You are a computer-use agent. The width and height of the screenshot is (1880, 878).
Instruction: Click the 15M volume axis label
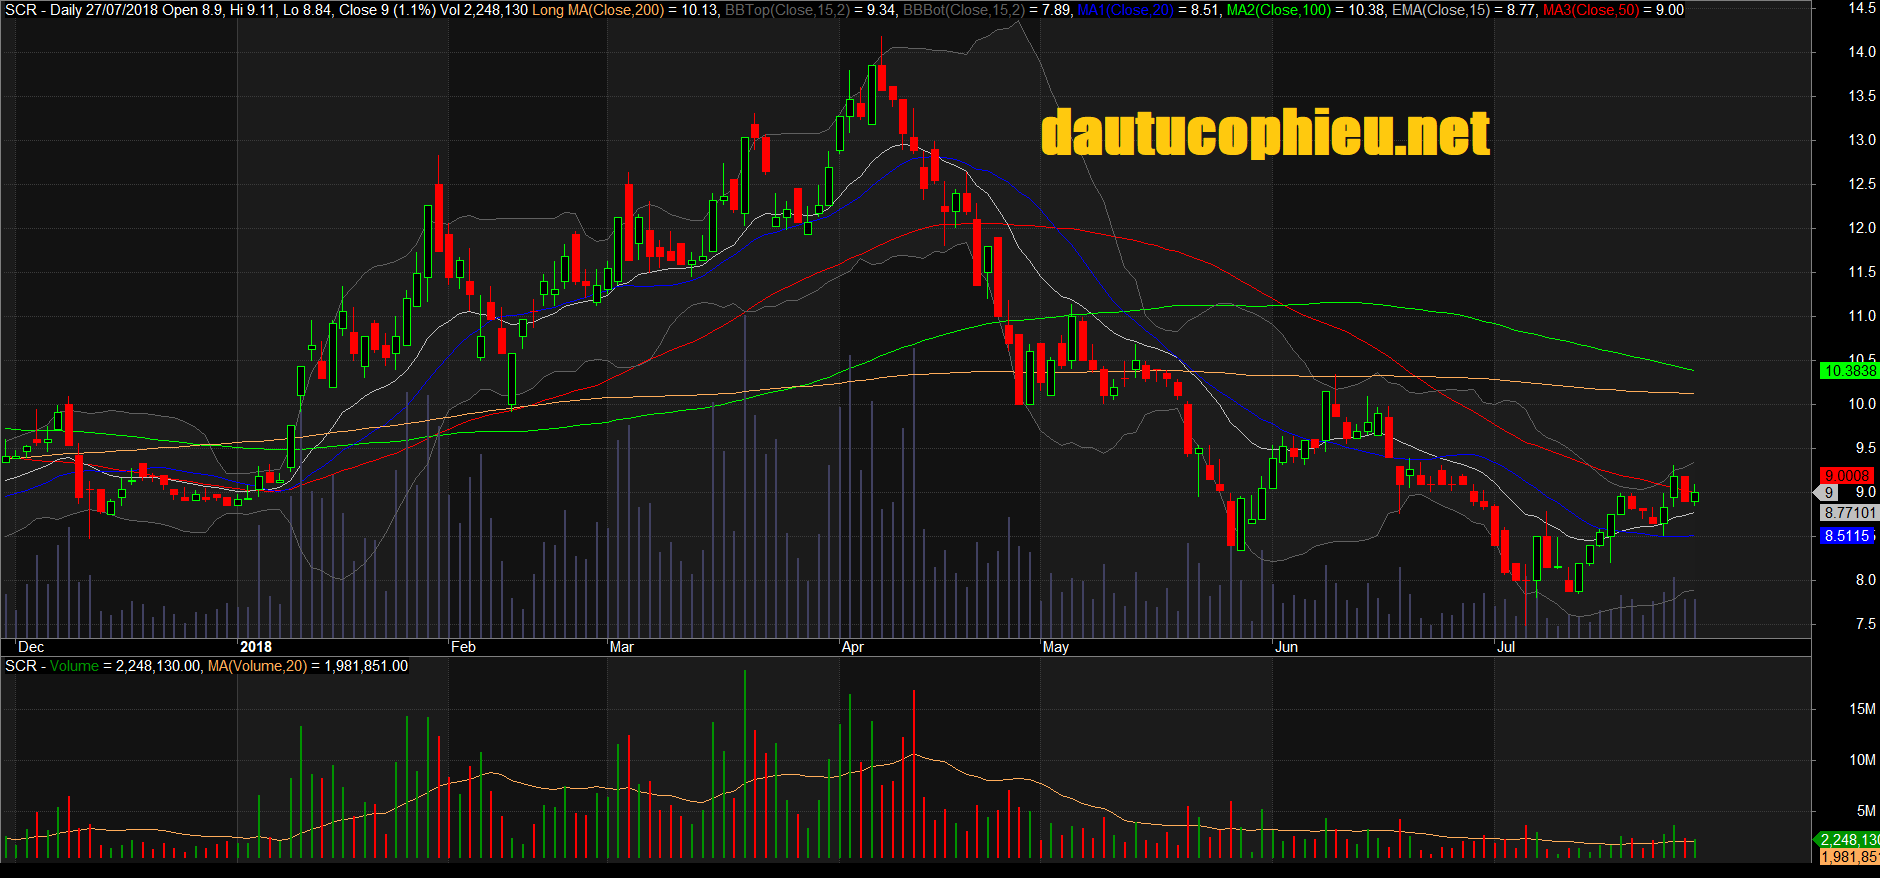(x=1863, y=709)
